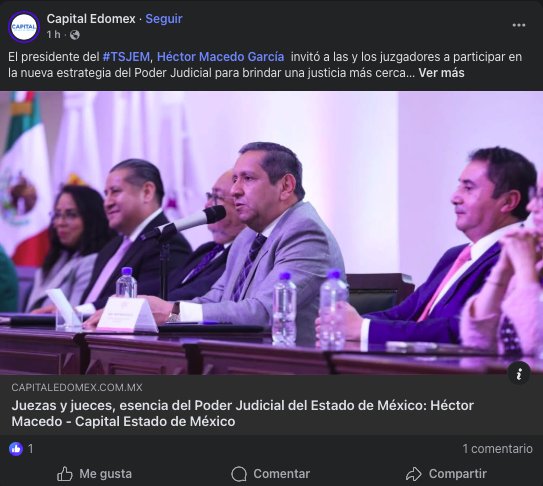Open the three-dot post options menu
Viewport: 543px width, 486px height.
(x=518, y=25)
